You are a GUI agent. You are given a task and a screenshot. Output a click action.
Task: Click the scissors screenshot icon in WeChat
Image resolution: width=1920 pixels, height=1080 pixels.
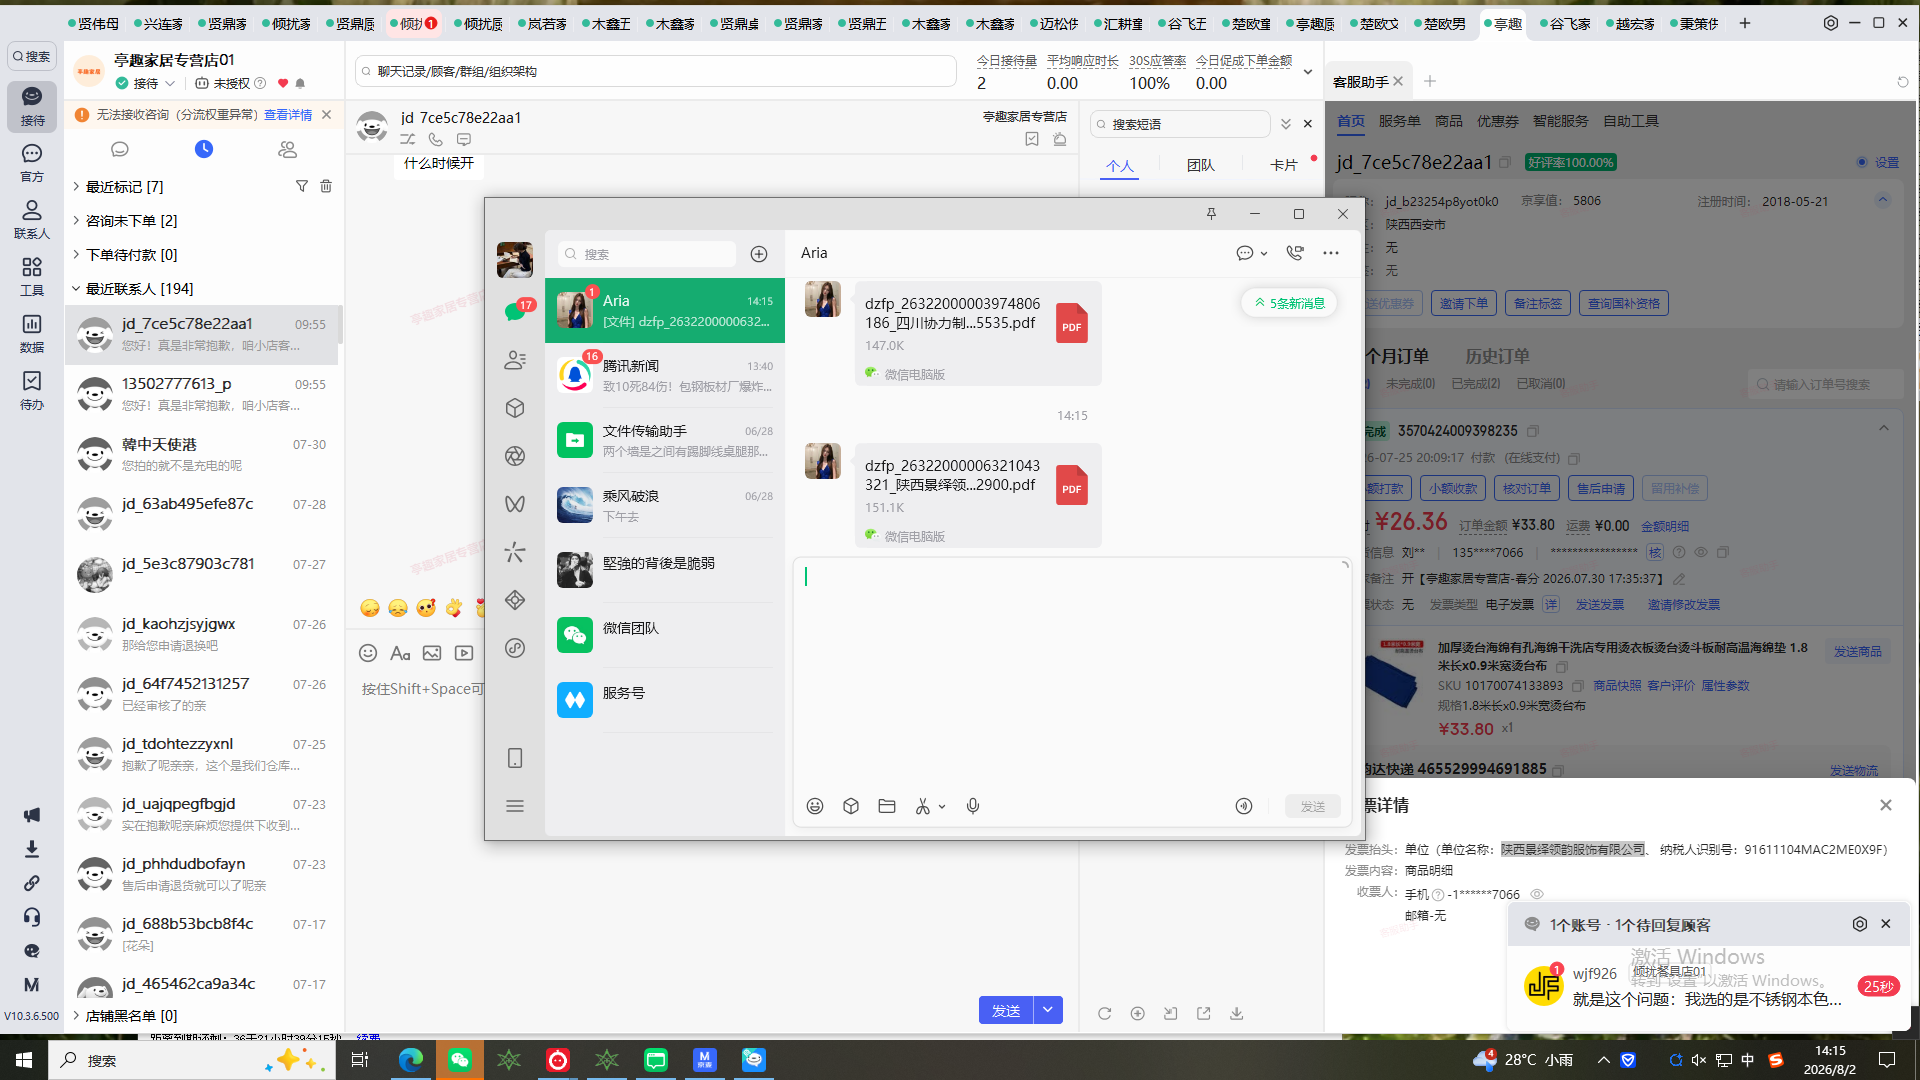(x=923, y=806)
